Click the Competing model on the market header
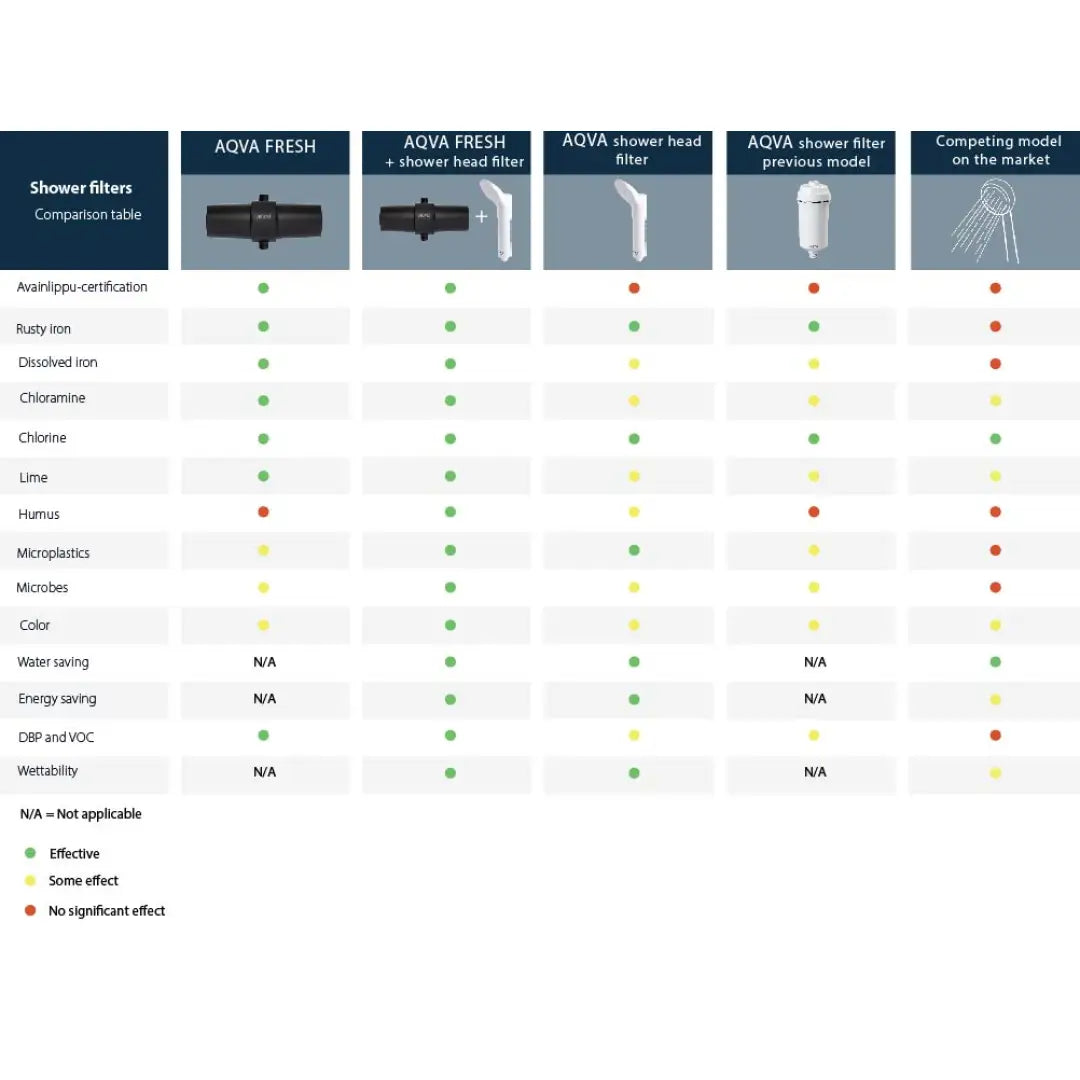The image size is (1080, 1080). (x=999, y=150)
